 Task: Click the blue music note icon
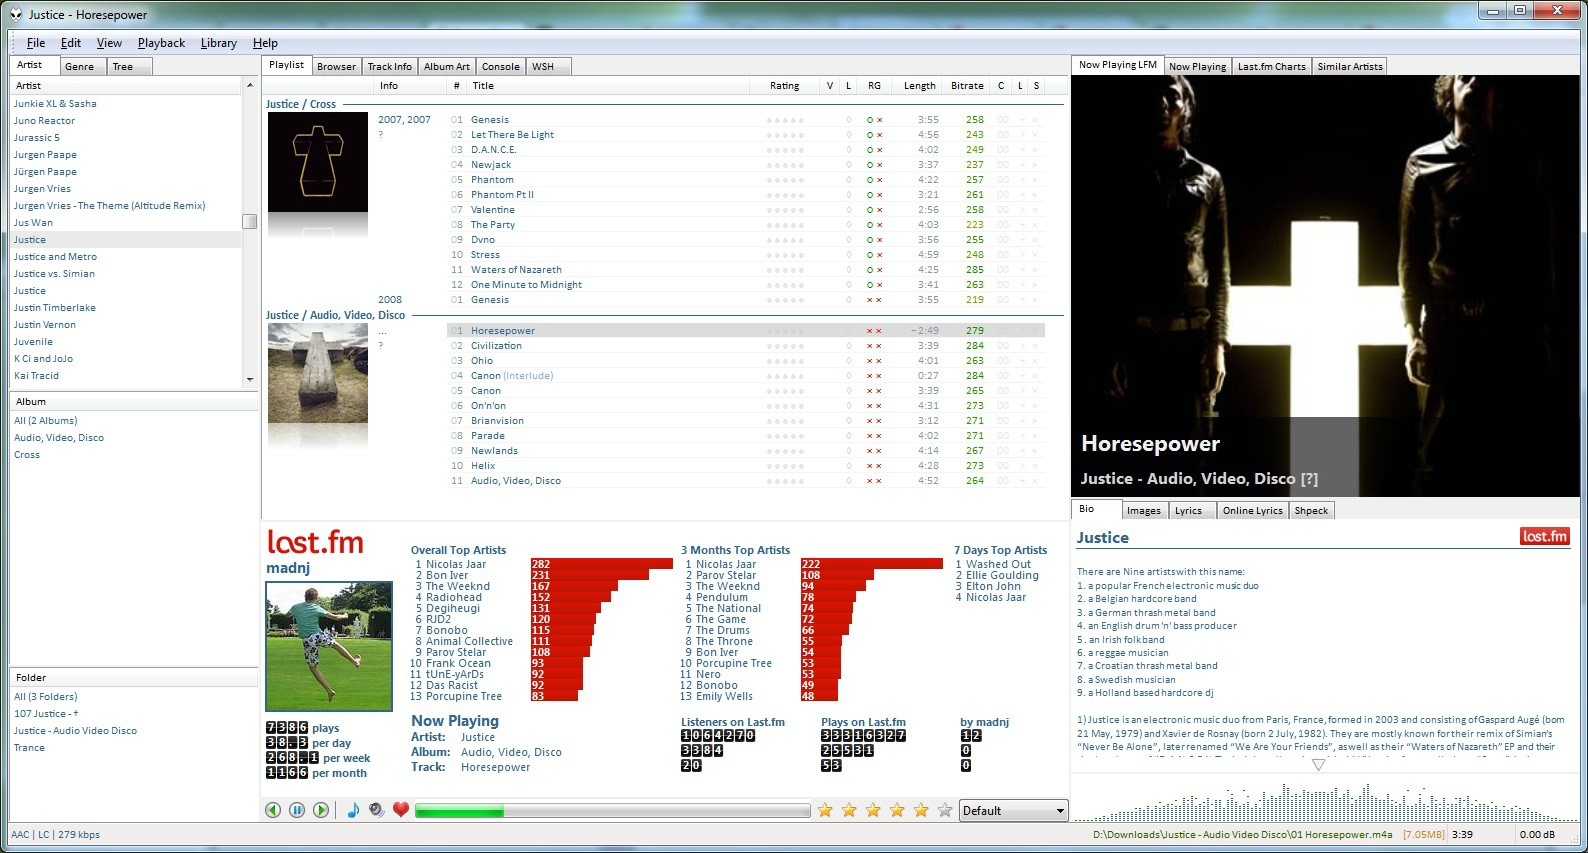(353, 810)
